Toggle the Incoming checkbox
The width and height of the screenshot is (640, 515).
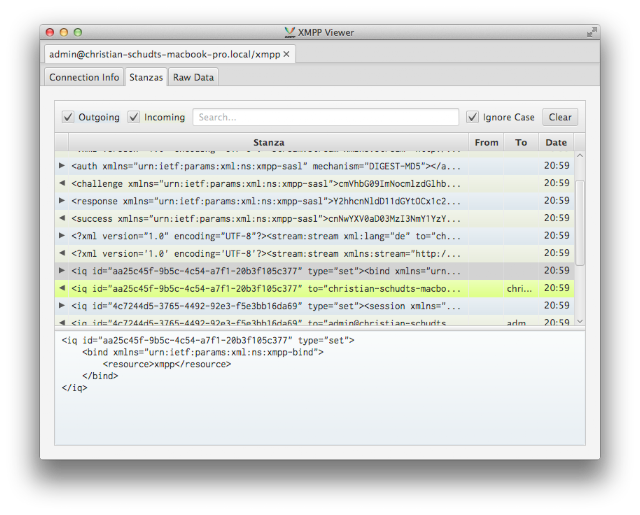pos(133,117)
